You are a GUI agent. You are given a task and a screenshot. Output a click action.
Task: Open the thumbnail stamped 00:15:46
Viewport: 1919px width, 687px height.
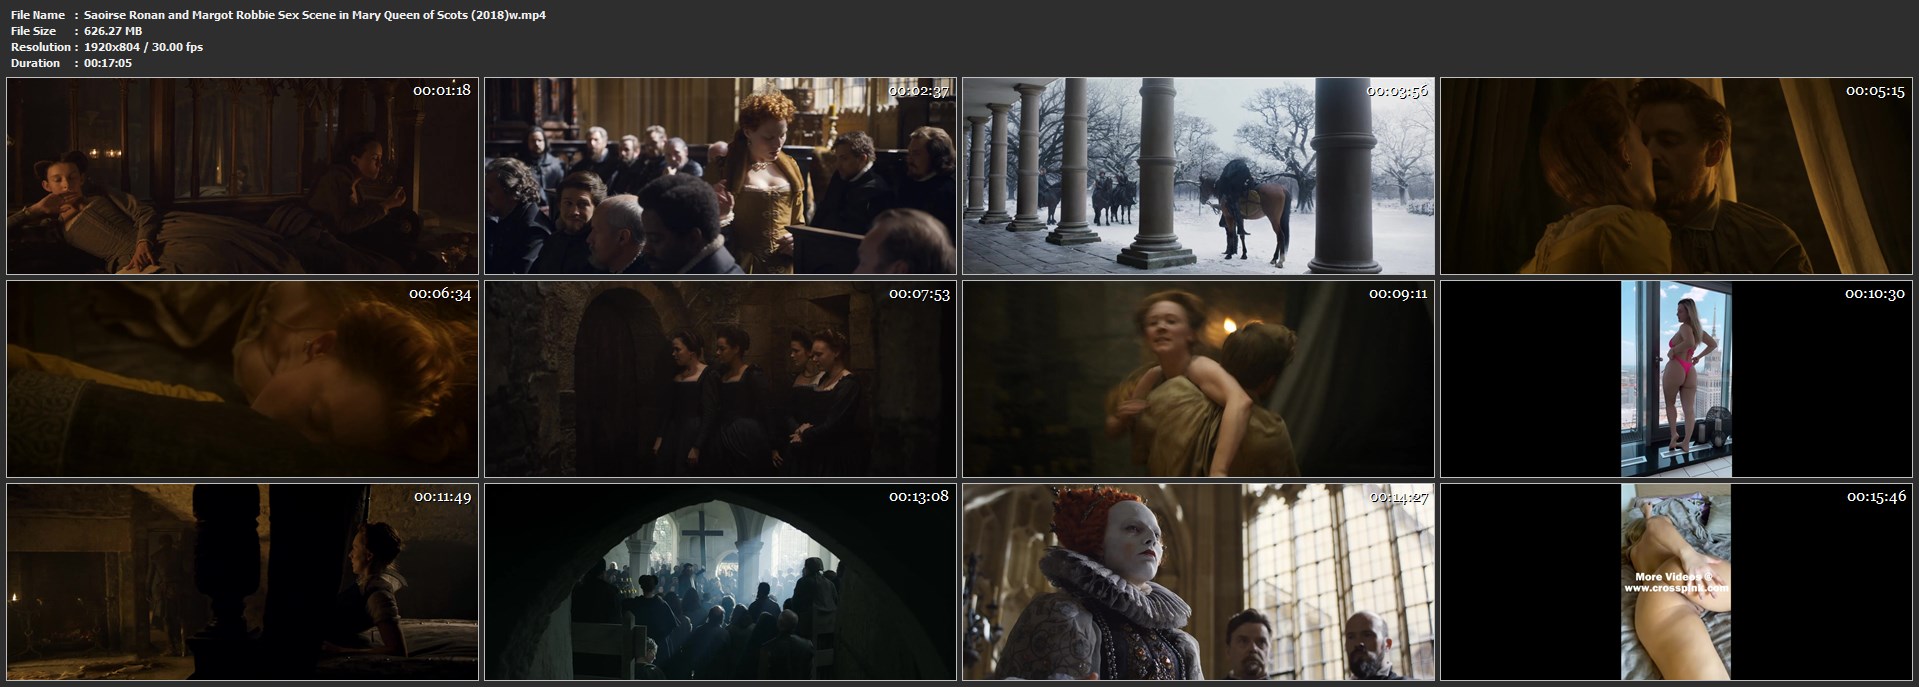tap(1676, 582)
